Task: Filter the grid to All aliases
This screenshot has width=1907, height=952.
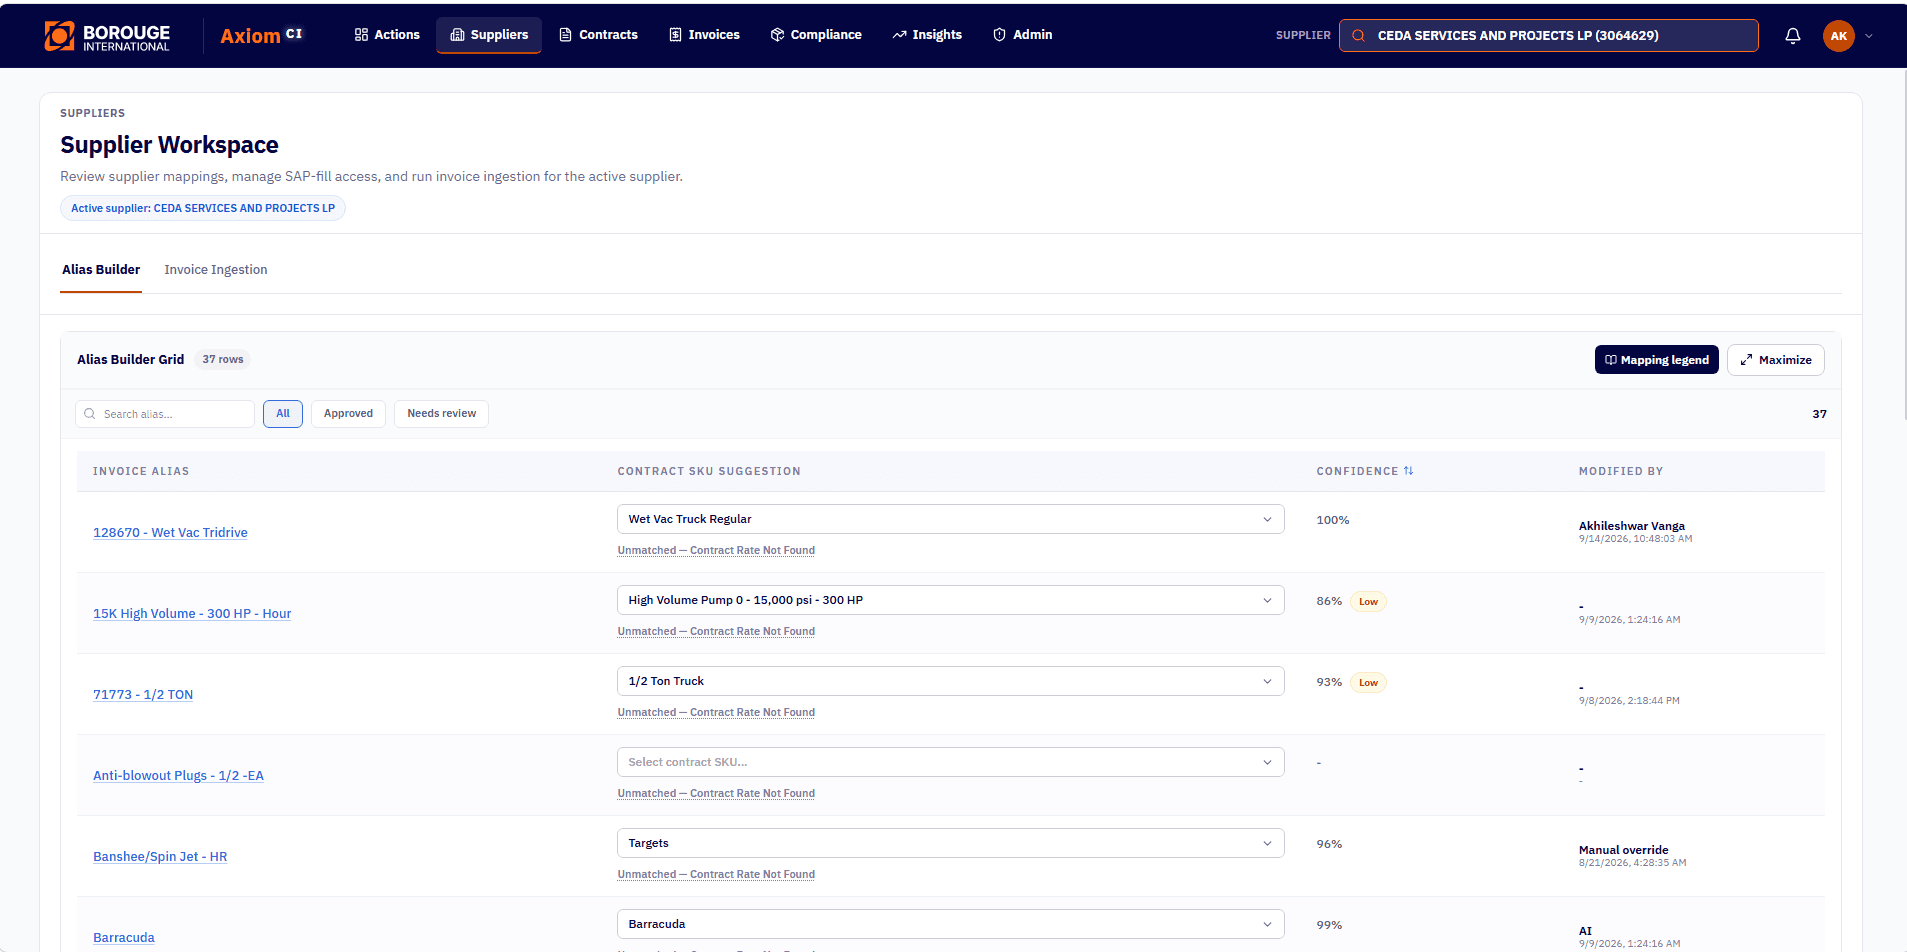Action: [x=283, y=414]
